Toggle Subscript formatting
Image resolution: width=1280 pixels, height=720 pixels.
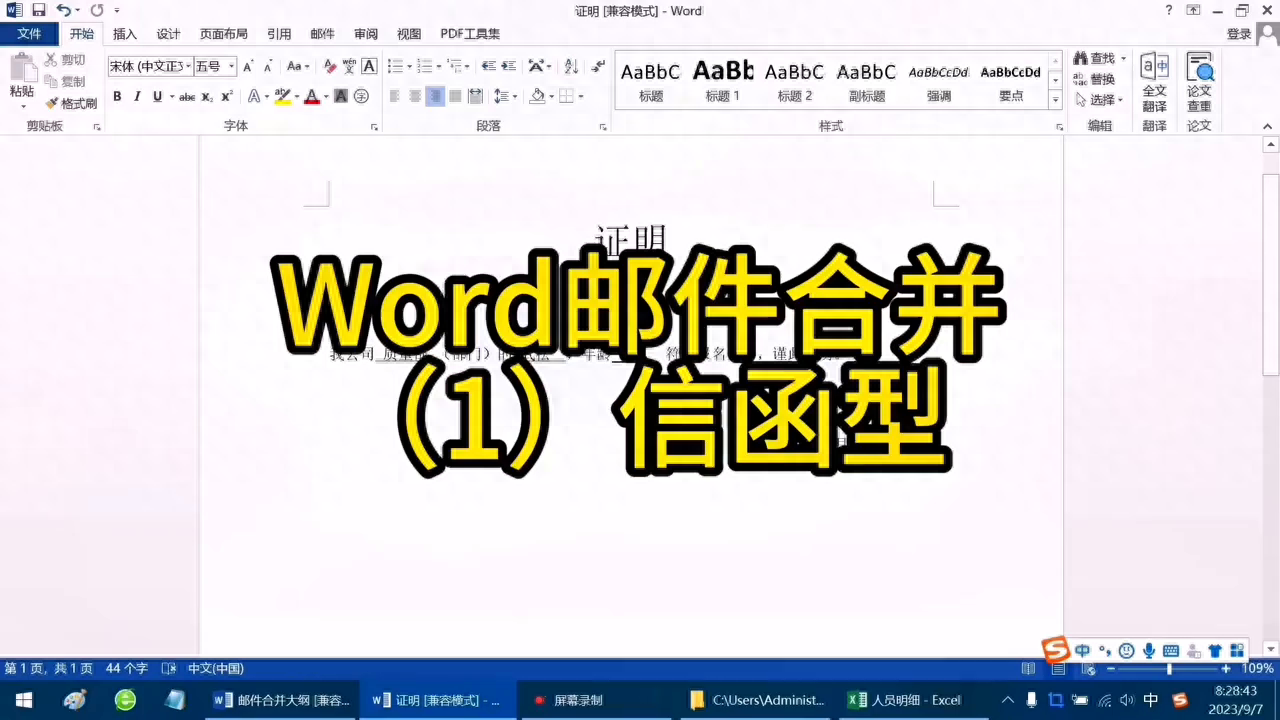(x=207, y=96)
